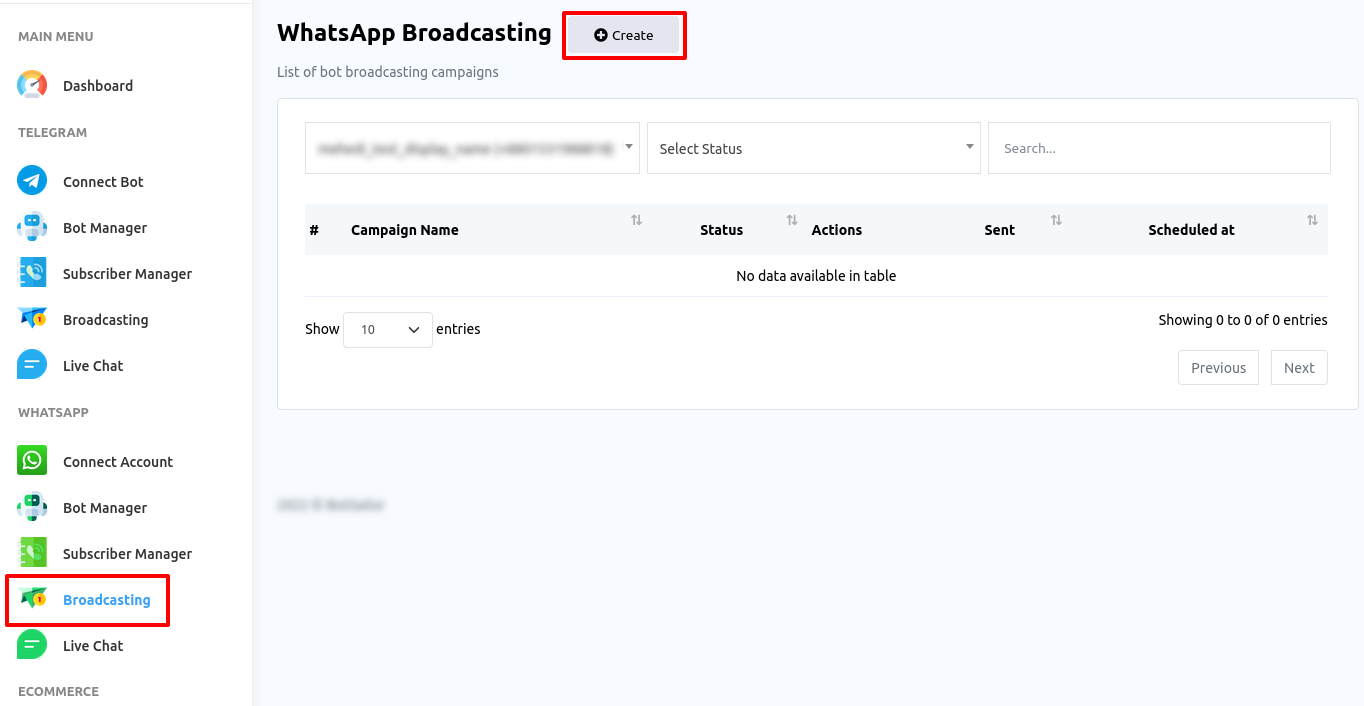
Task: Click the Create button
Action: [624, 34]
